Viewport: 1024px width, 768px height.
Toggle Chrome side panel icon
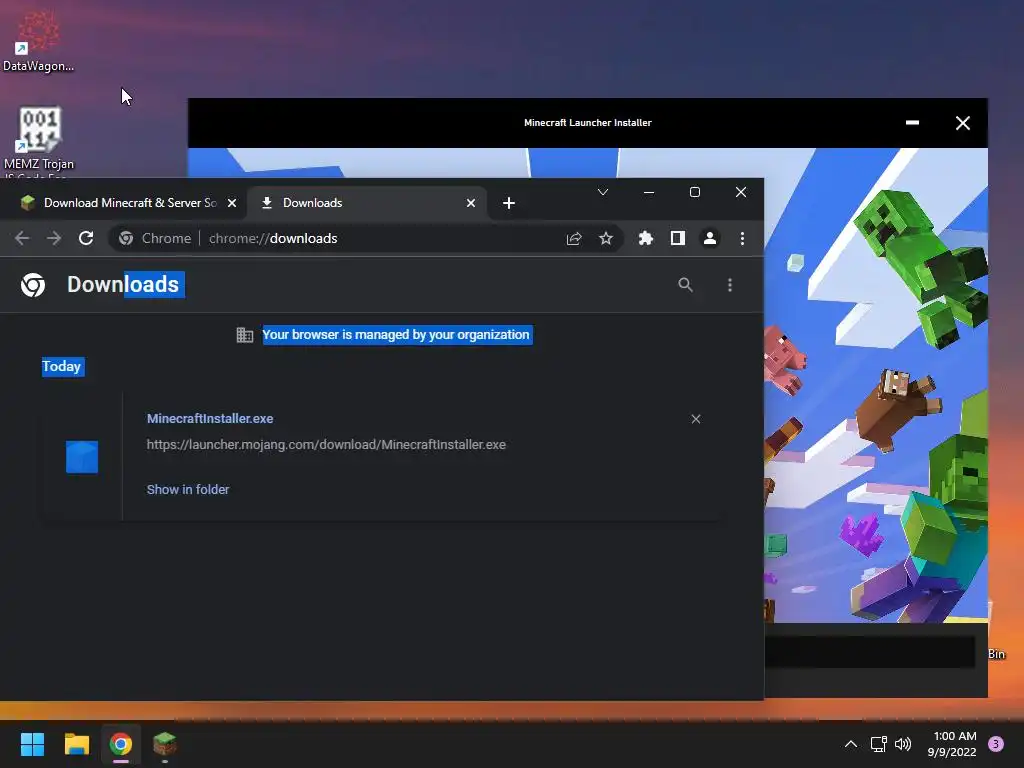678,238
